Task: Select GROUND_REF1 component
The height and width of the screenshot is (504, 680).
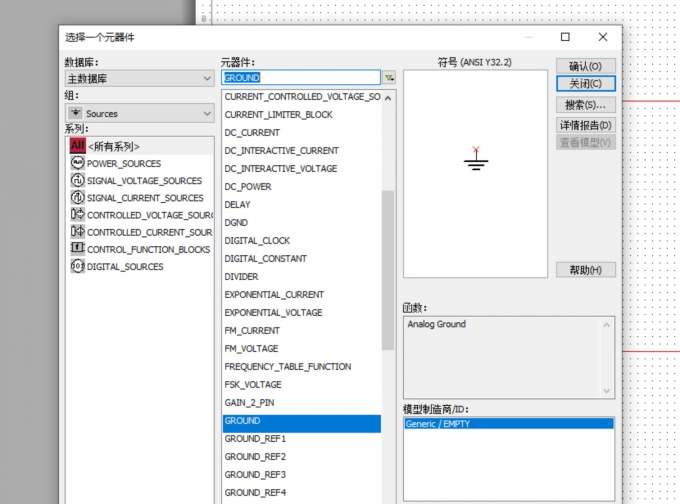Action: click(x=302, y=439)
